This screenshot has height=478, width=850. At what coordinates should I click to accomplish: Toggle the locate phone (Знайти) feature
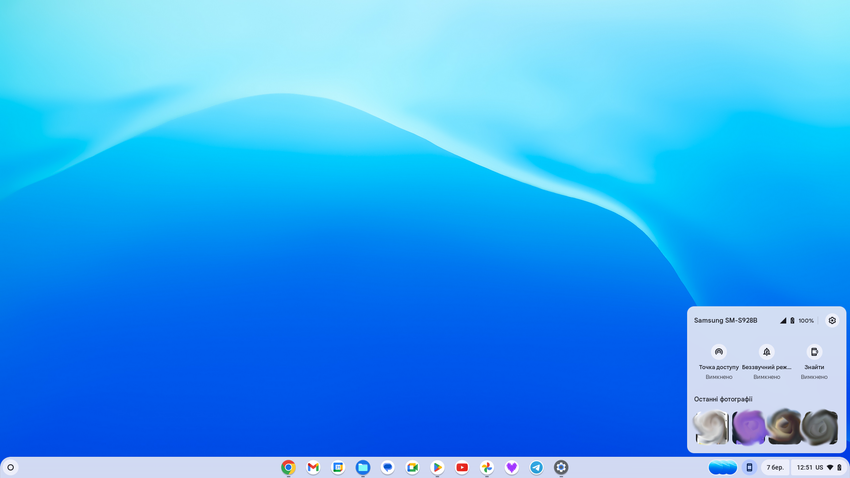click(814, 352)
